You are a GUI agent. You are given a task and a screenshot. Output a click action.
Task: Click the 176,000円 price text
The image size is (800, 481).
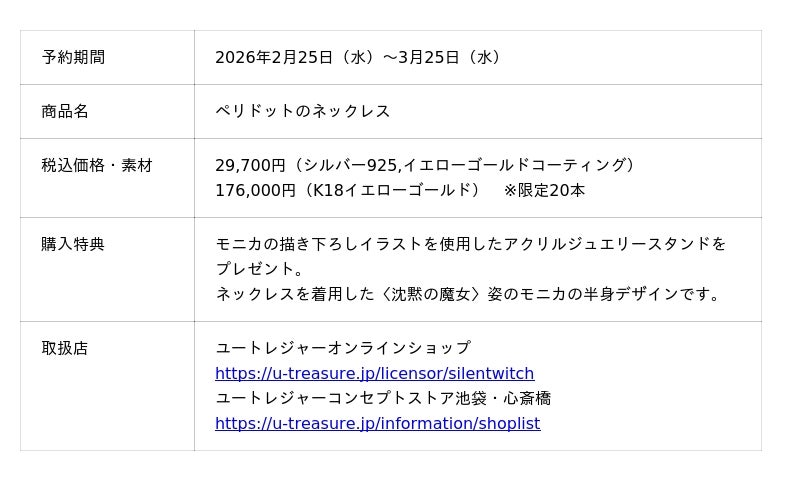click(255, 190)
